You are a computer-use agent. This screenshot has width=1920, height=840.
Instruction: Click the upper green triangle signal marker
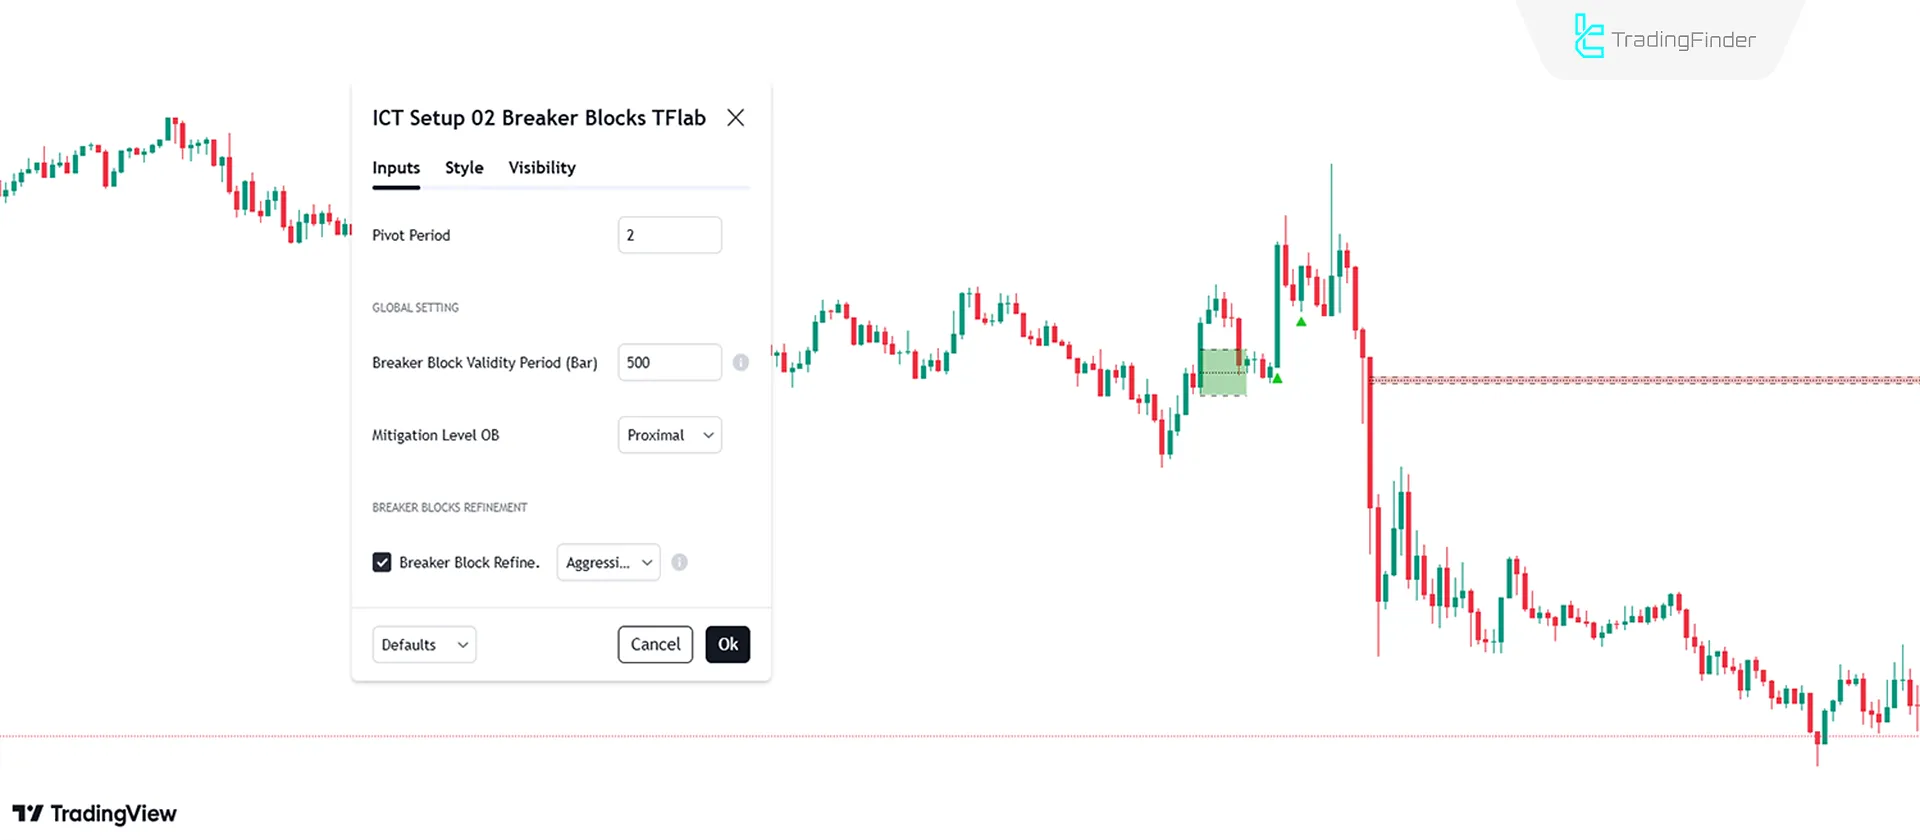[x=1301, y=322]
